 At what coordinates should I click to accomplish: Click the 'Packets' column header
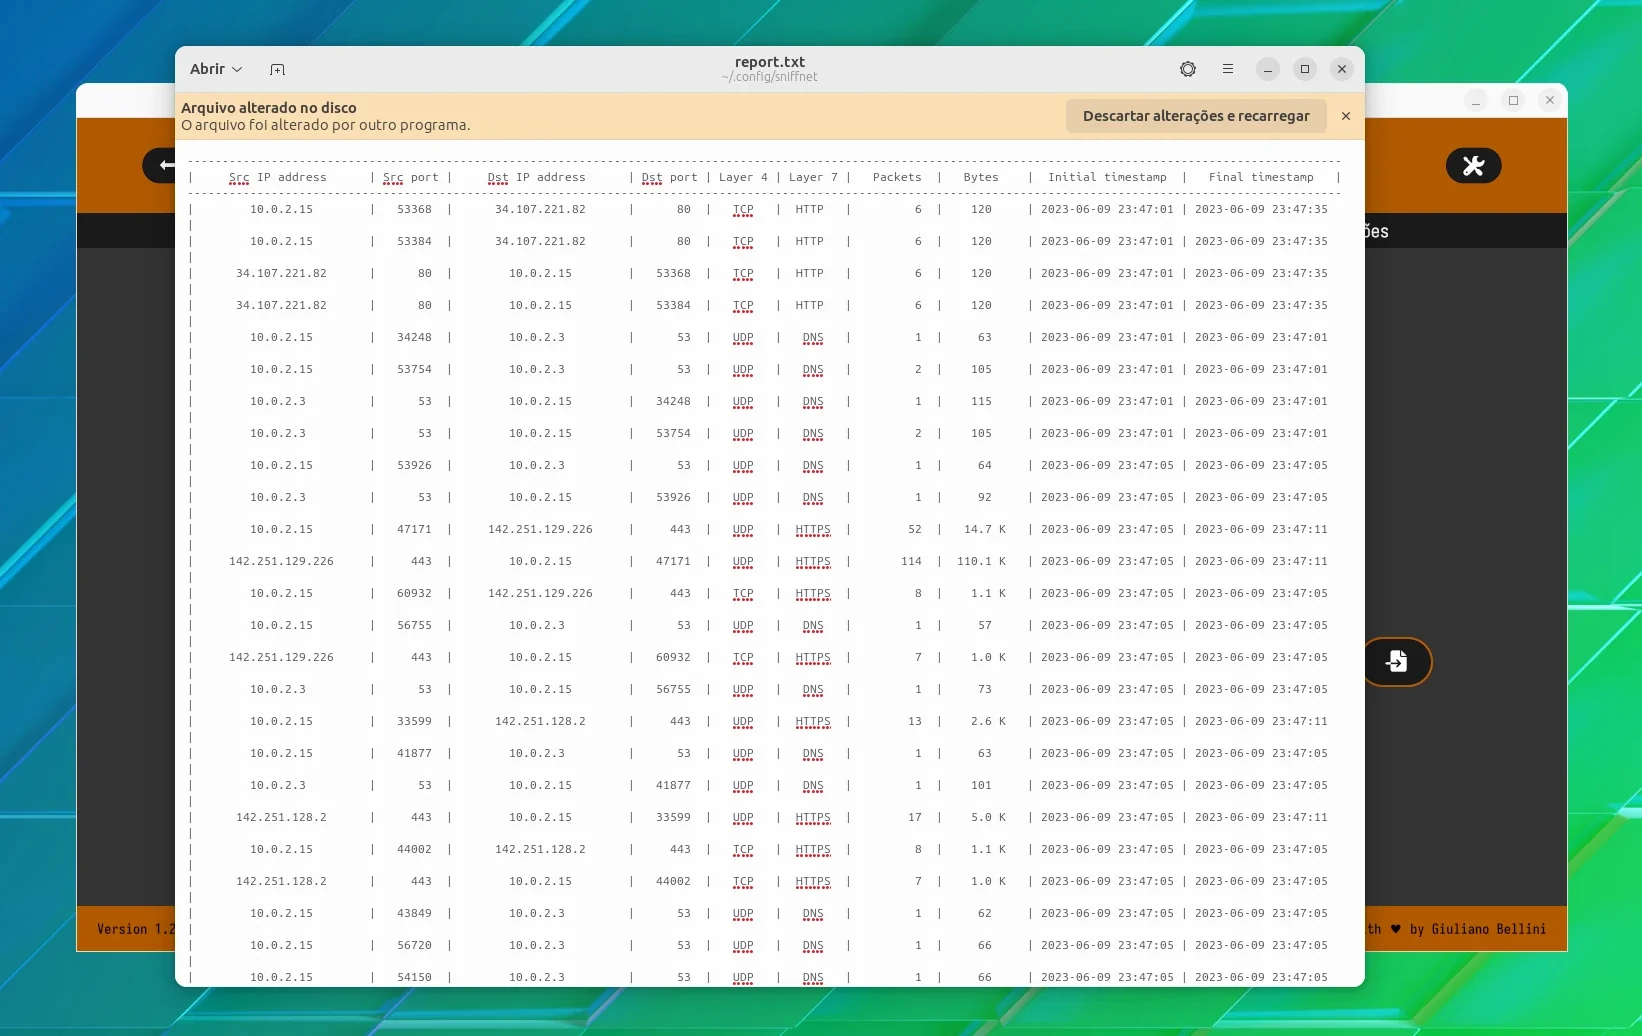point(897,177)
